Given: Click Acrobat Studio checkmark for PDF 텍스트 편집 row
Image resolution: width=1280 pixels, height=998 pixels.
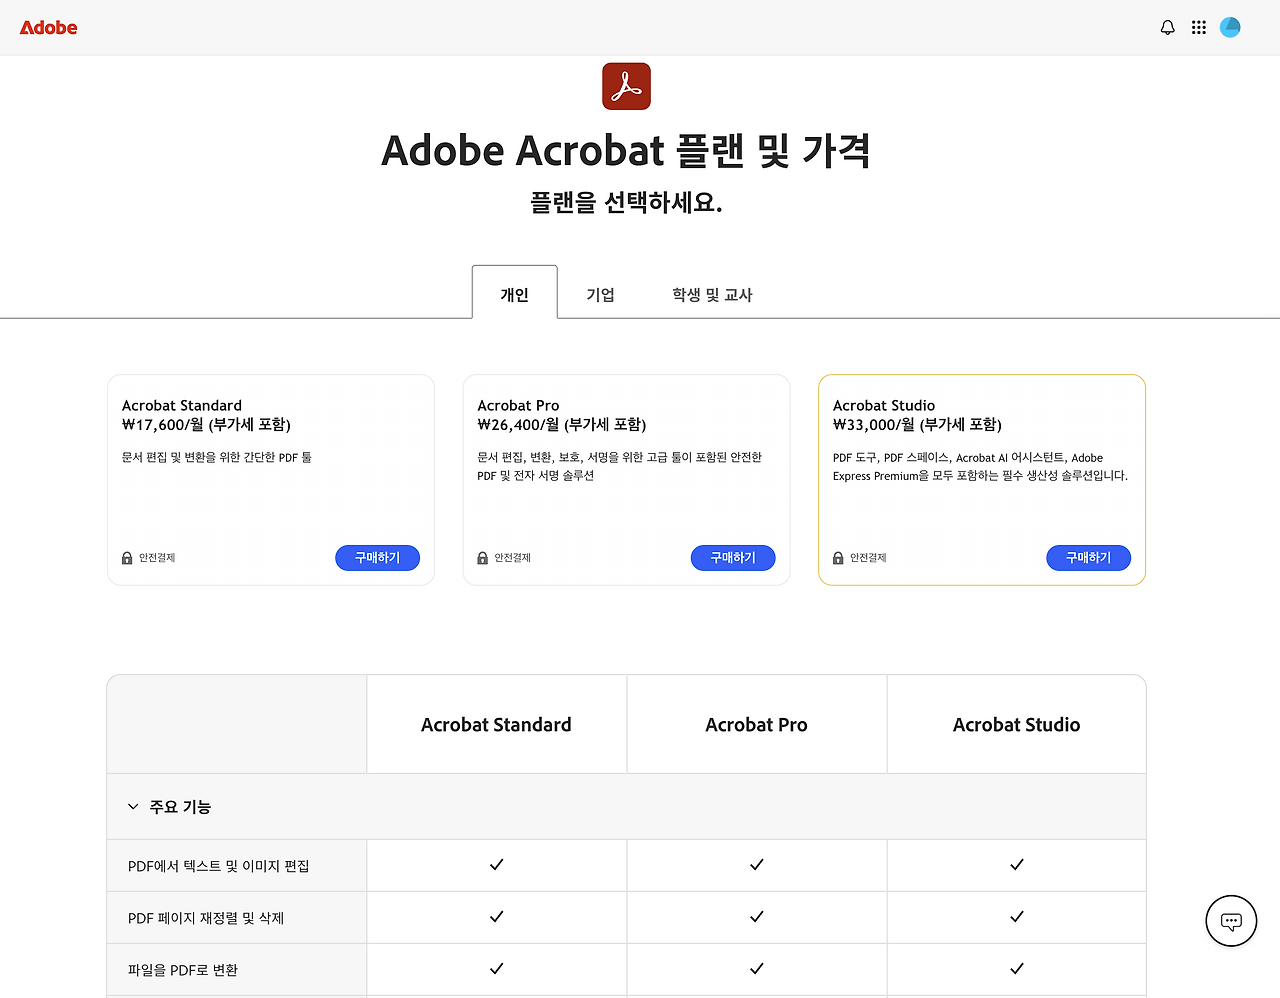Looking at the screenshot, I should (x=1016, y=865).
